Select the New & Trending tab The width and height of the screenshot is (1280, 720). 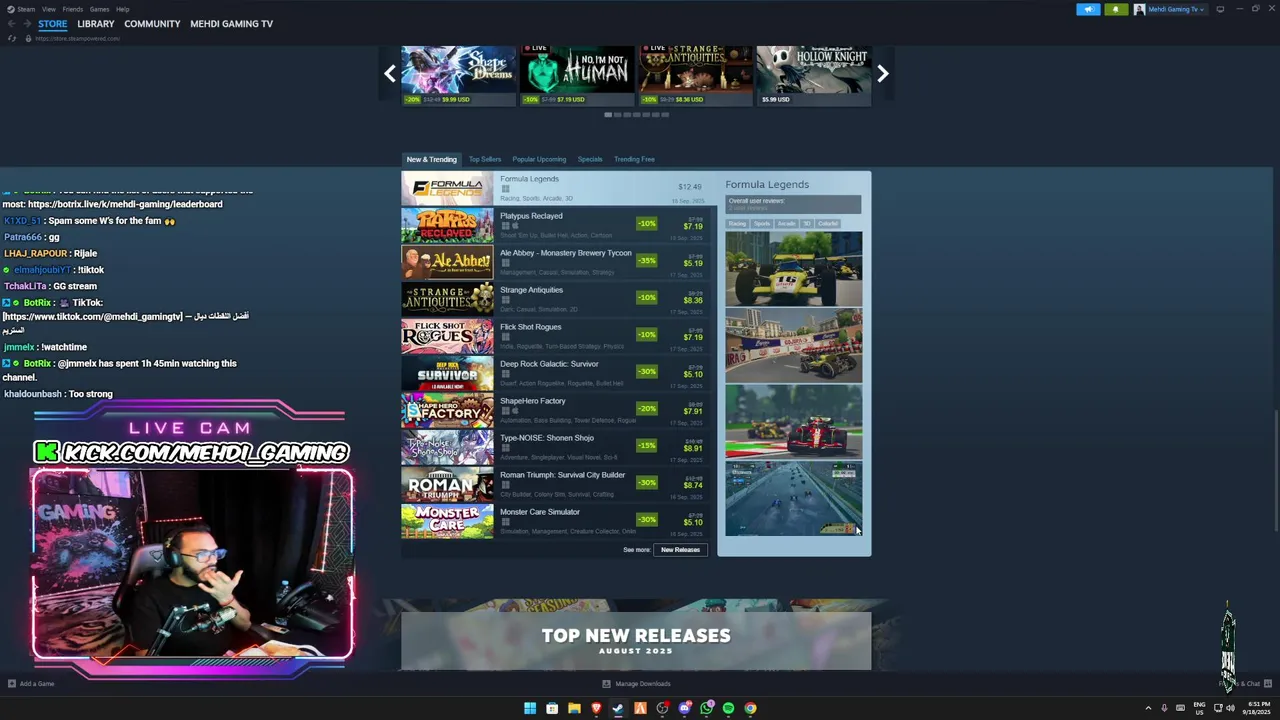click(x=431, y=159)
